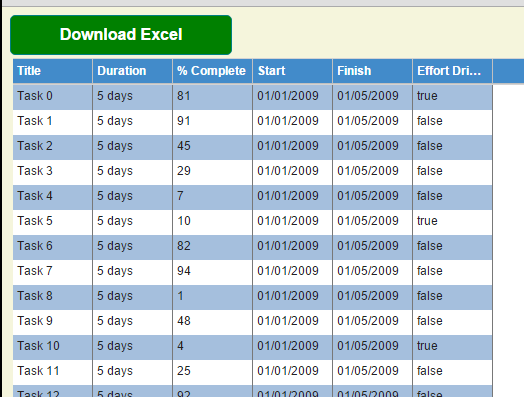The height and width of the screenshot is (397, 524).
Task: Click the Download Excel button
Action: [121, 35]
